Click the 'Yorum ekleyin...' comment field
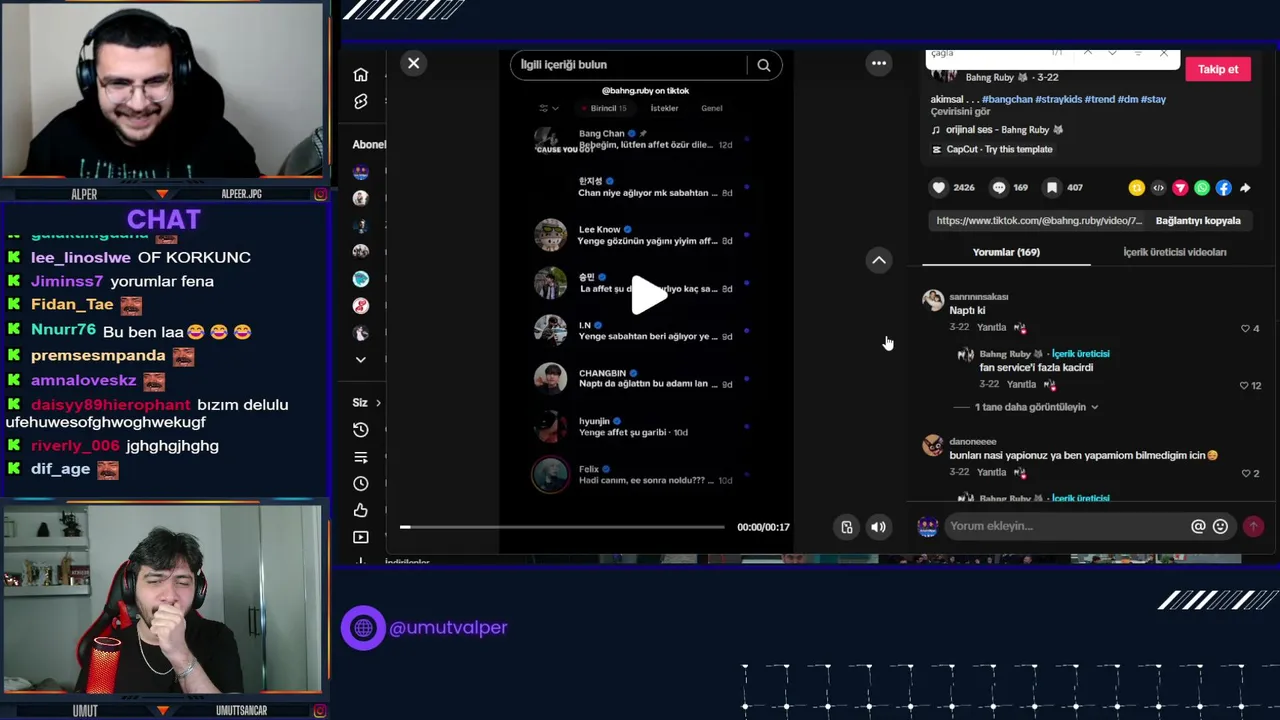This screenshot has height=720, width=1280. [1065, 526]
